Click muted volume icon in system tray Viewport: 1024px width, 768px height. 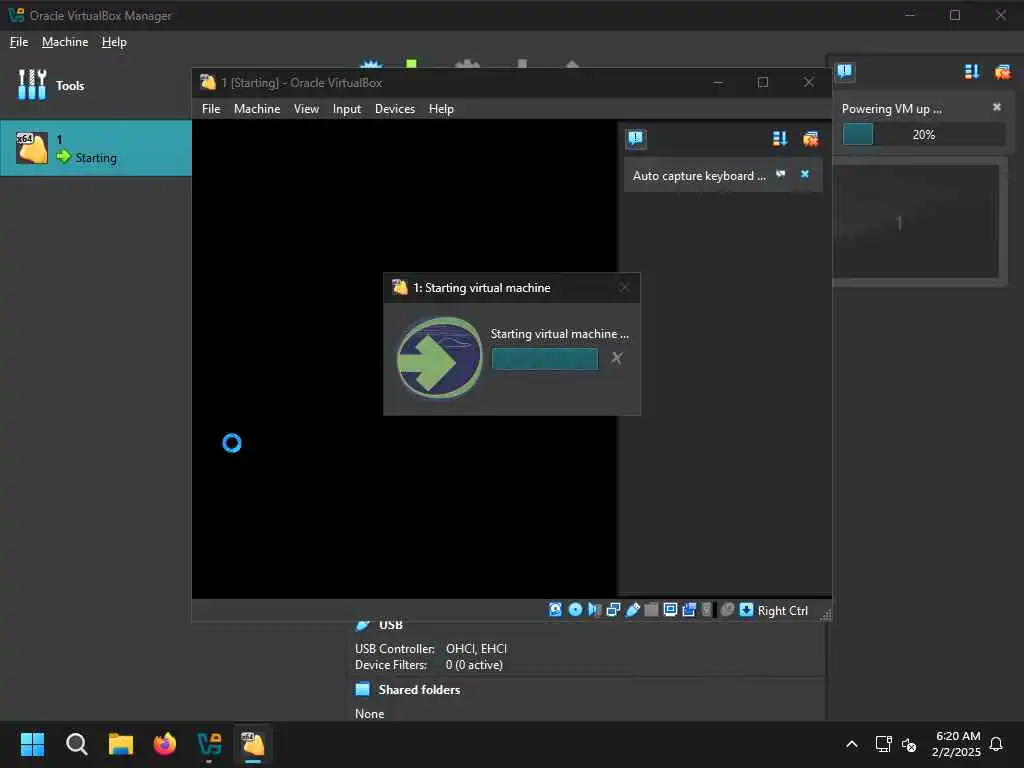908,744
